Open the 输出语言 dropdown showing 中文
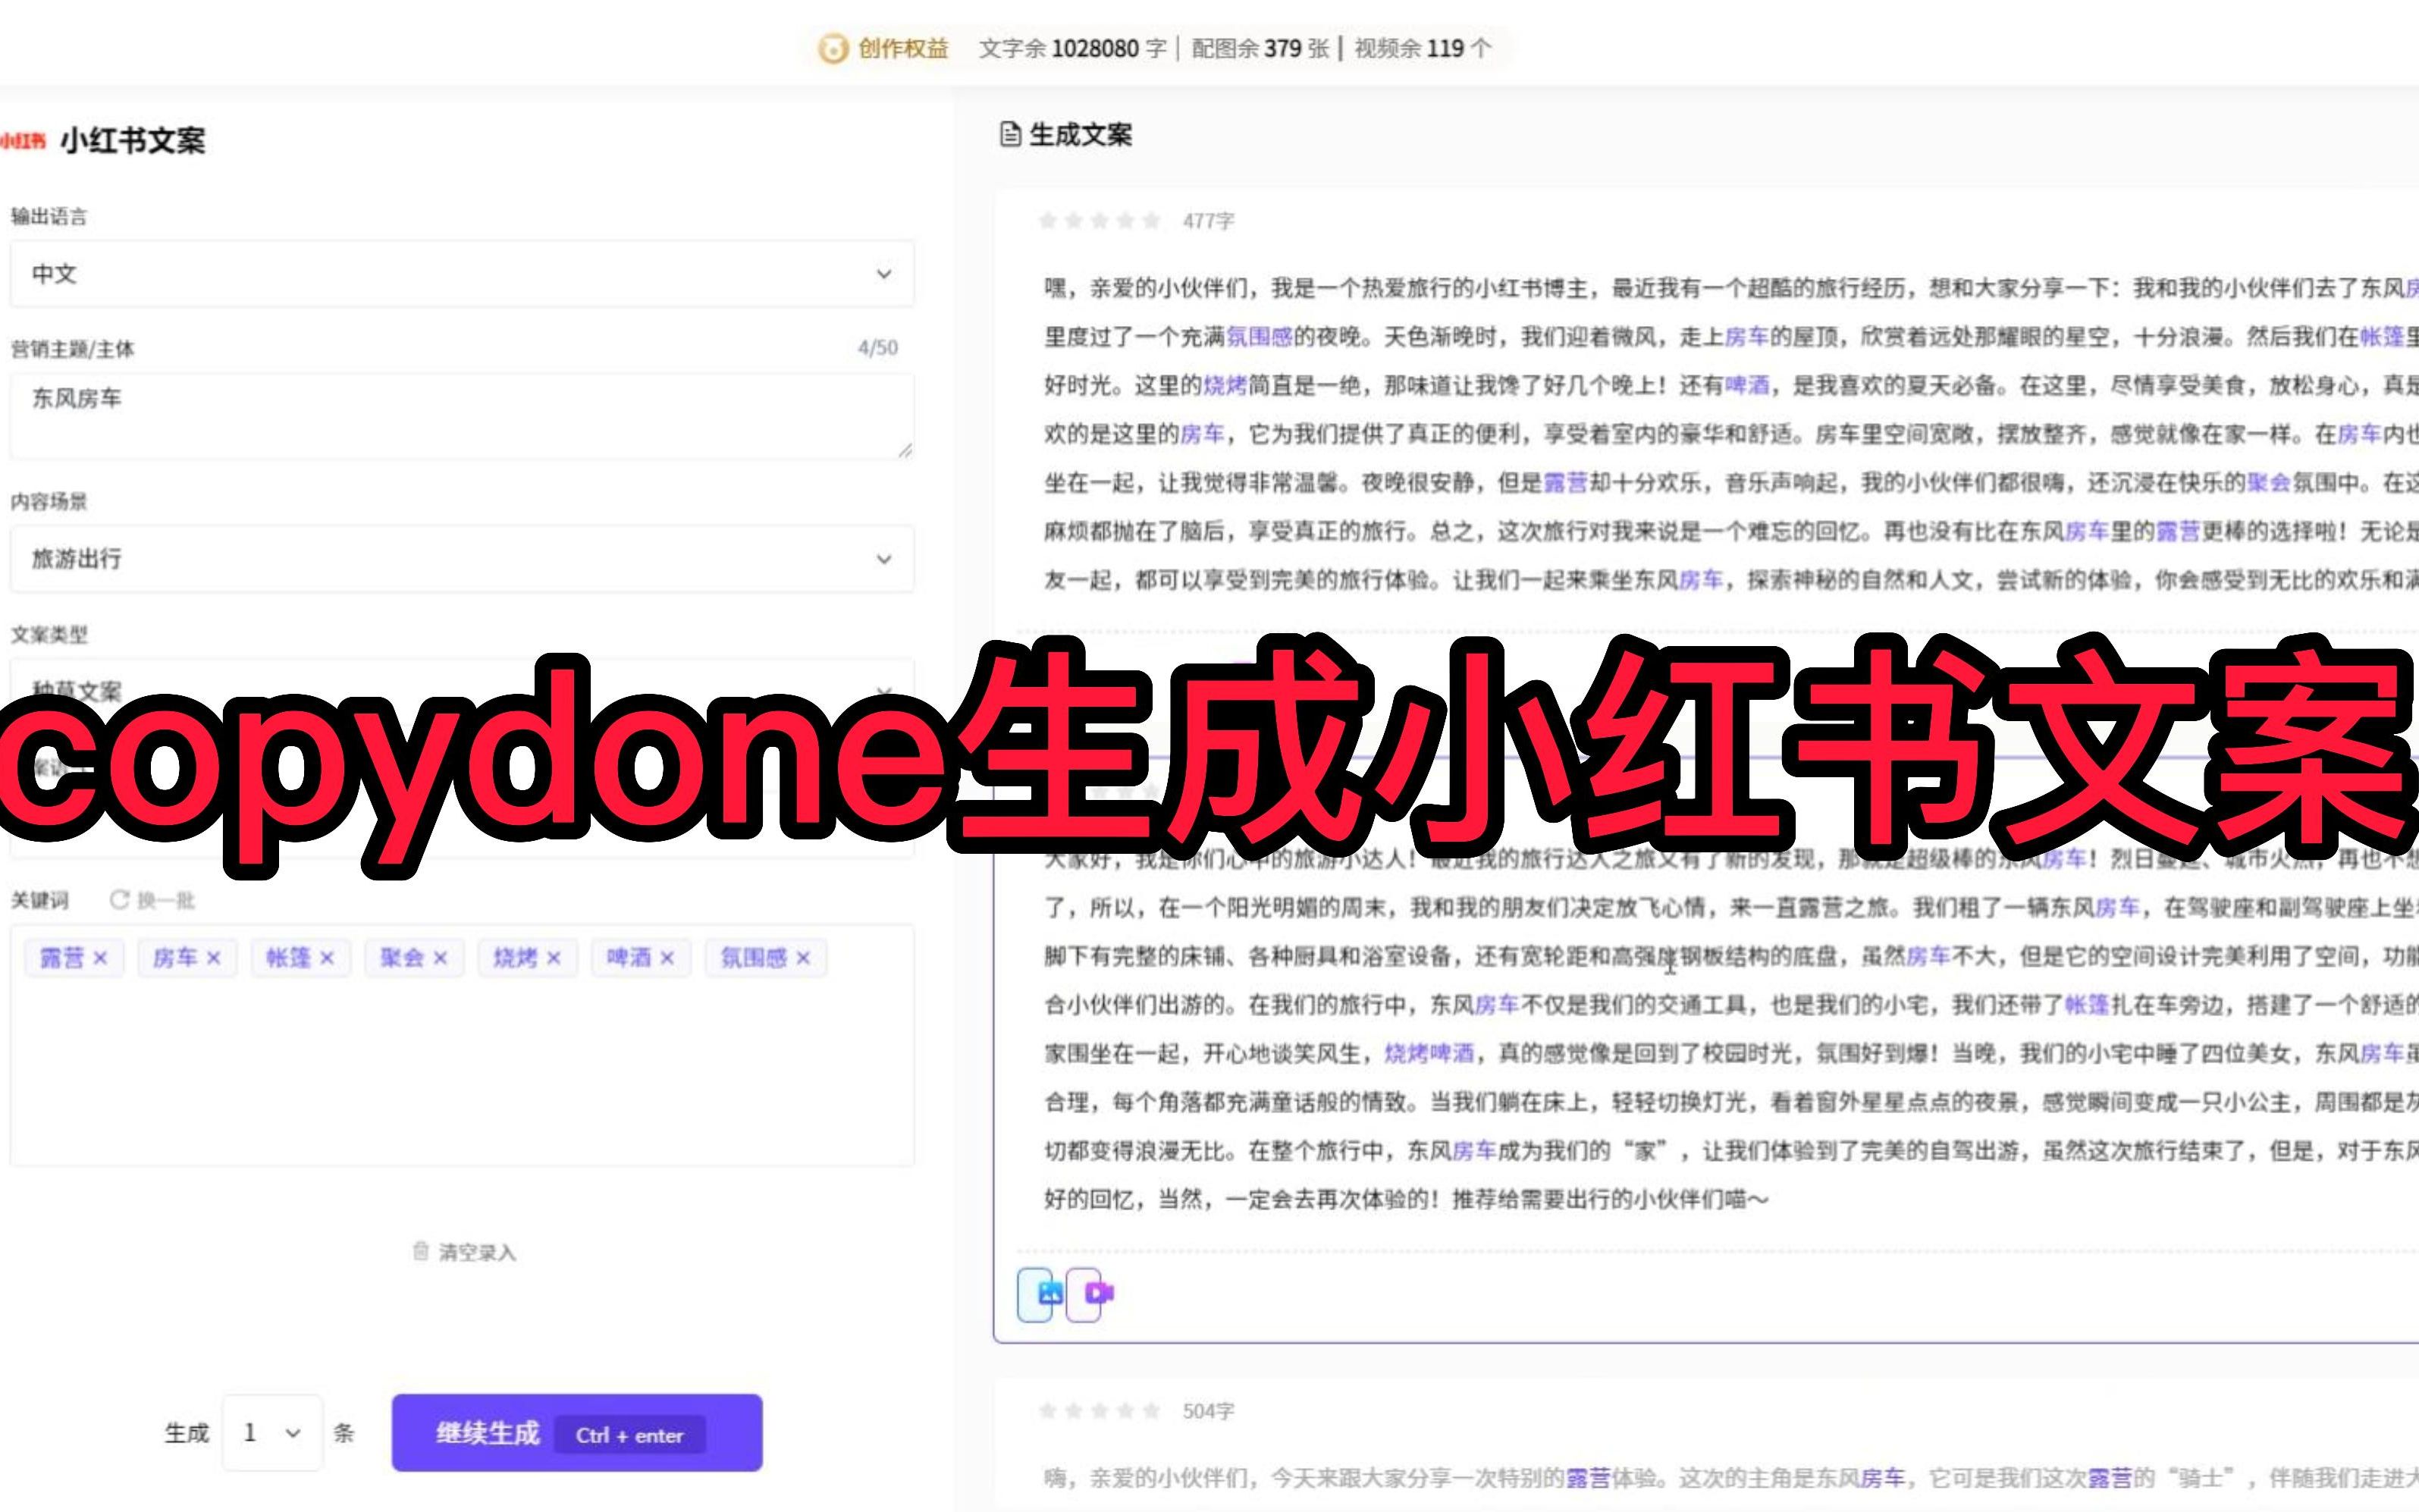Screen dimensions: 2419x1512 click(x=462, y=274)
